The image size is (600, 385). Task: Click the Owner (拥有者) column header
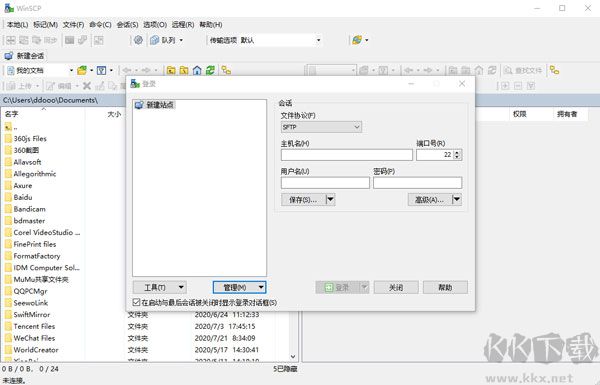(570, 114)
